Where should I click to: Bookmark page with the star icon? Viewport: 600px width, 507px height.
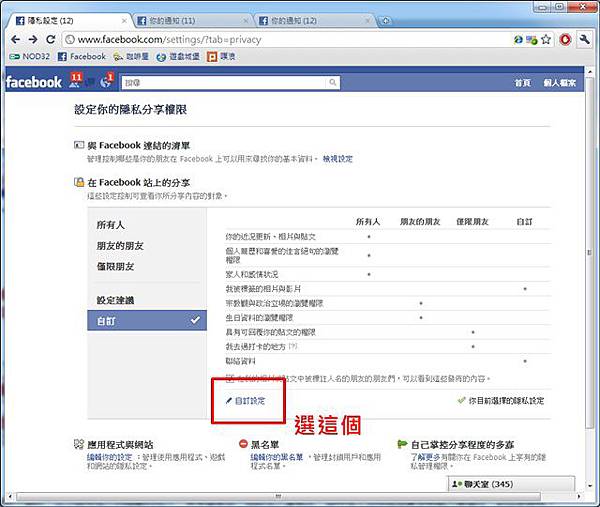pyautogui.click(x=546, y=39)
